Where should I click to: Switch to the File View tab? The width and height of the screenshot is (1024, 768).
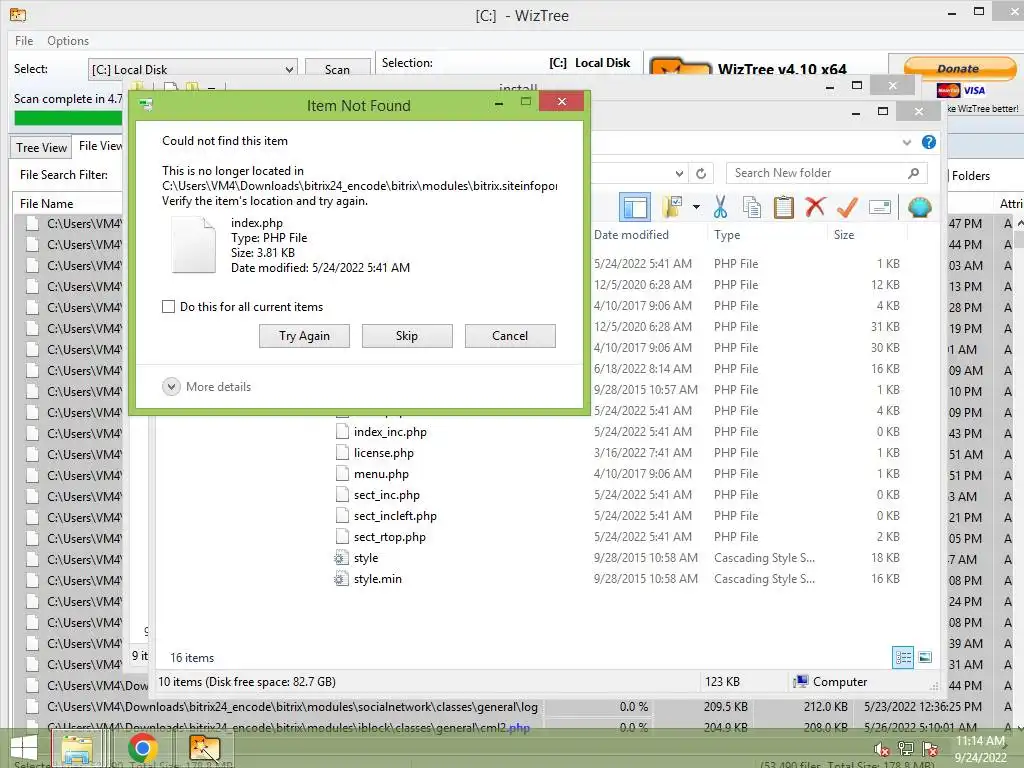100,146
